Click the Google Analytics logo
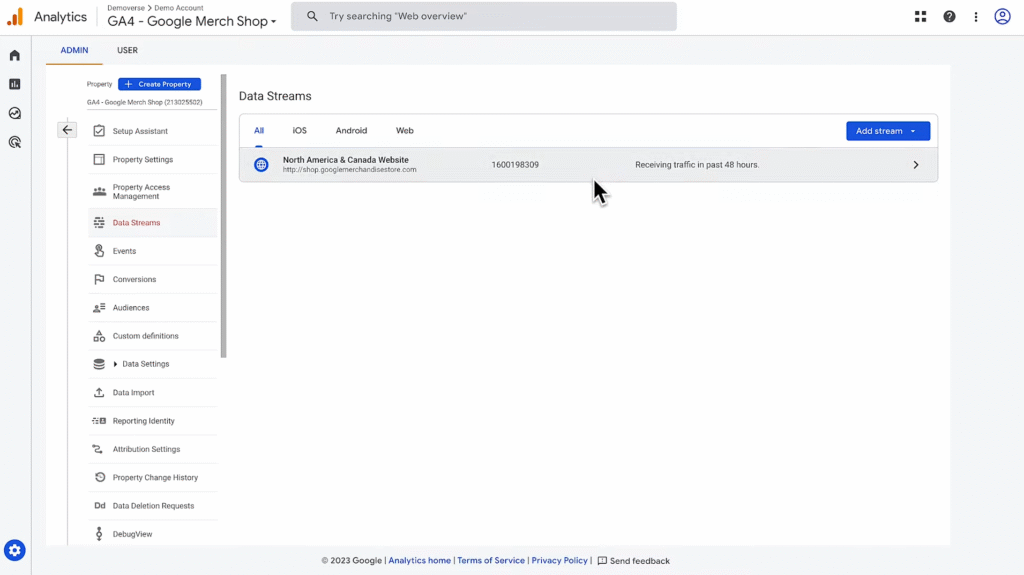This screenshot has width=1024, height=575. (x=15, y=16)
